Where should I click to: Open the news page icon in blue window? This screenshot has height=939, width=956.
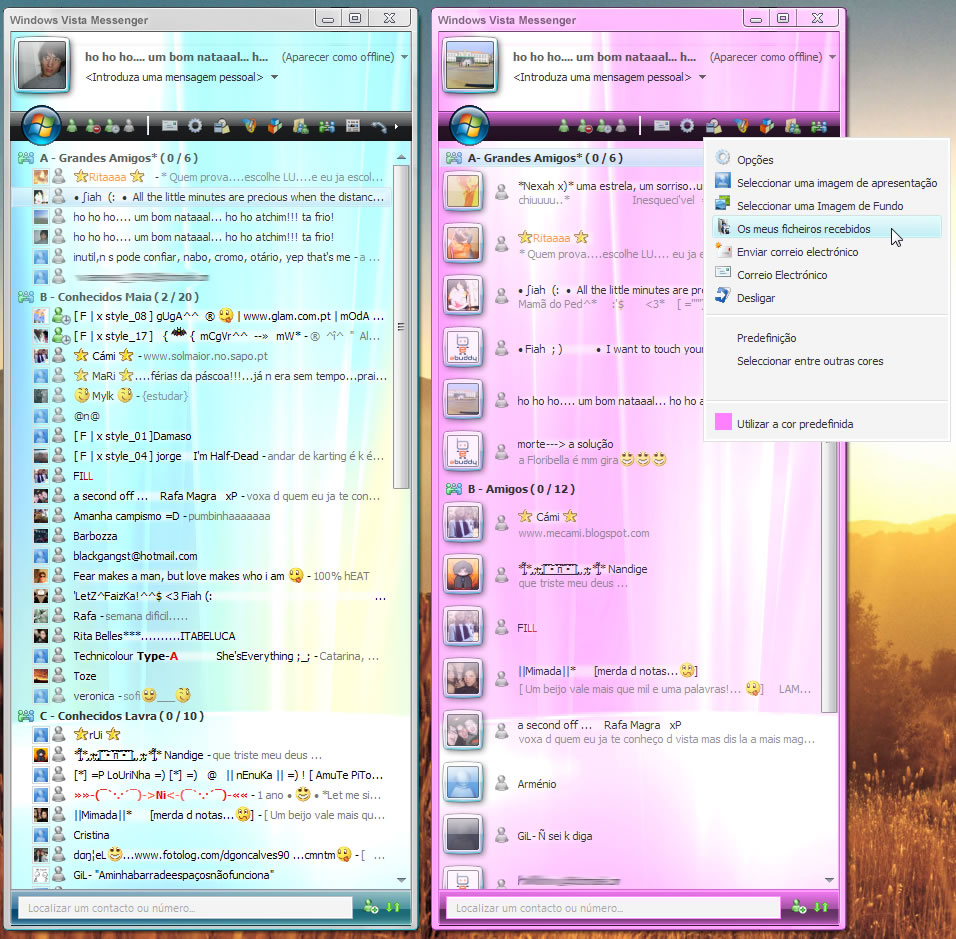pos(353,126)
